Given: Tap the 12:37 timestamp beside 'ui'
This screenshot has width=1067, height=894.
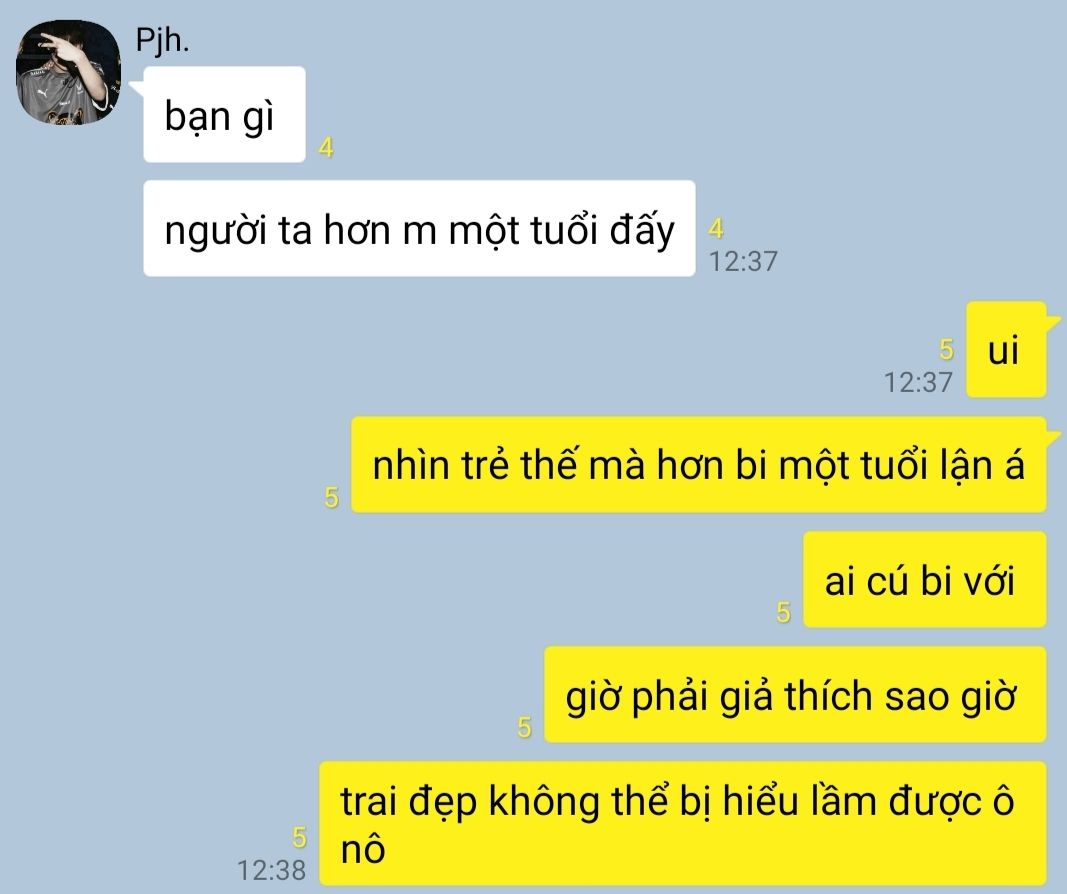Looking at the screenshot, I should tap(918, 382).
